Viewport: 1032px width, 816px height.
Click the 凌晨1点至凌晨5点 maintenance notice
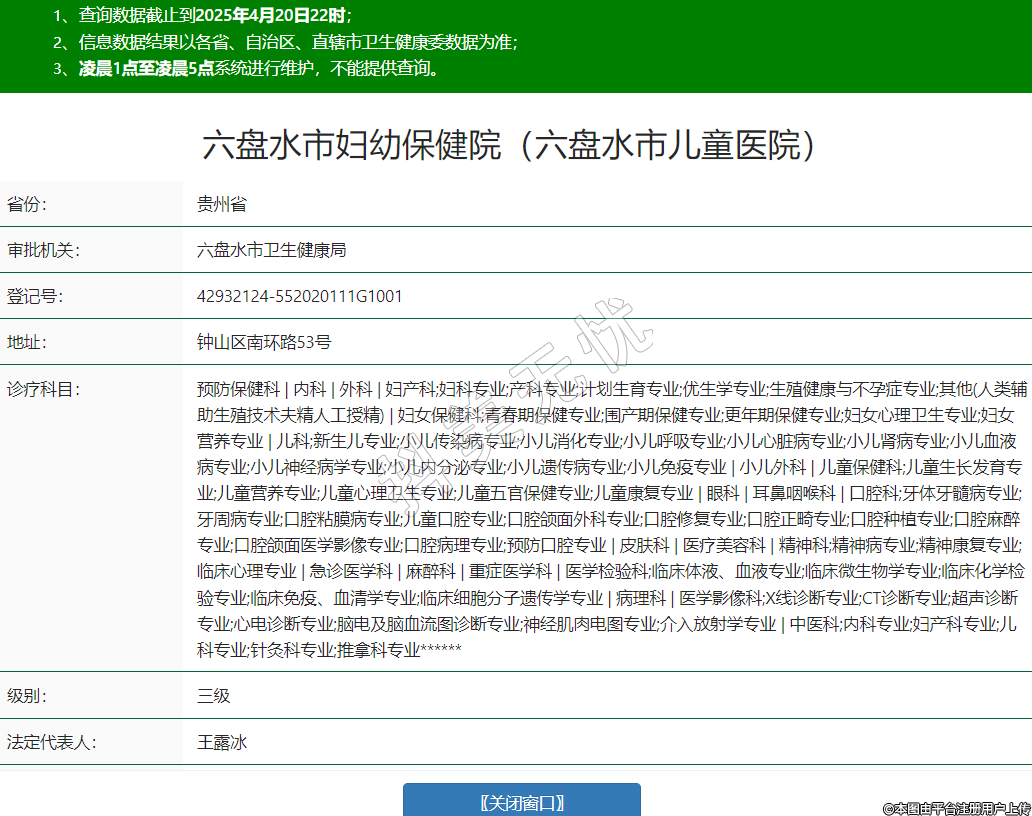coord(258,68)
